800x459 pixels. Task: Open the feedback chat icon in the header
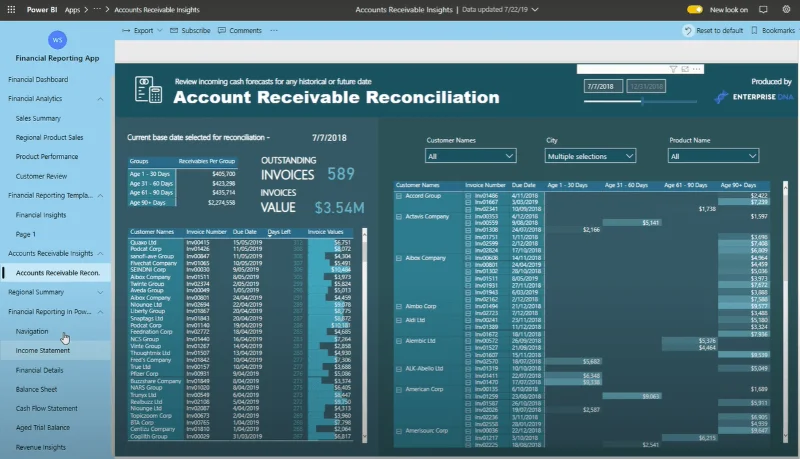(763, 9)
